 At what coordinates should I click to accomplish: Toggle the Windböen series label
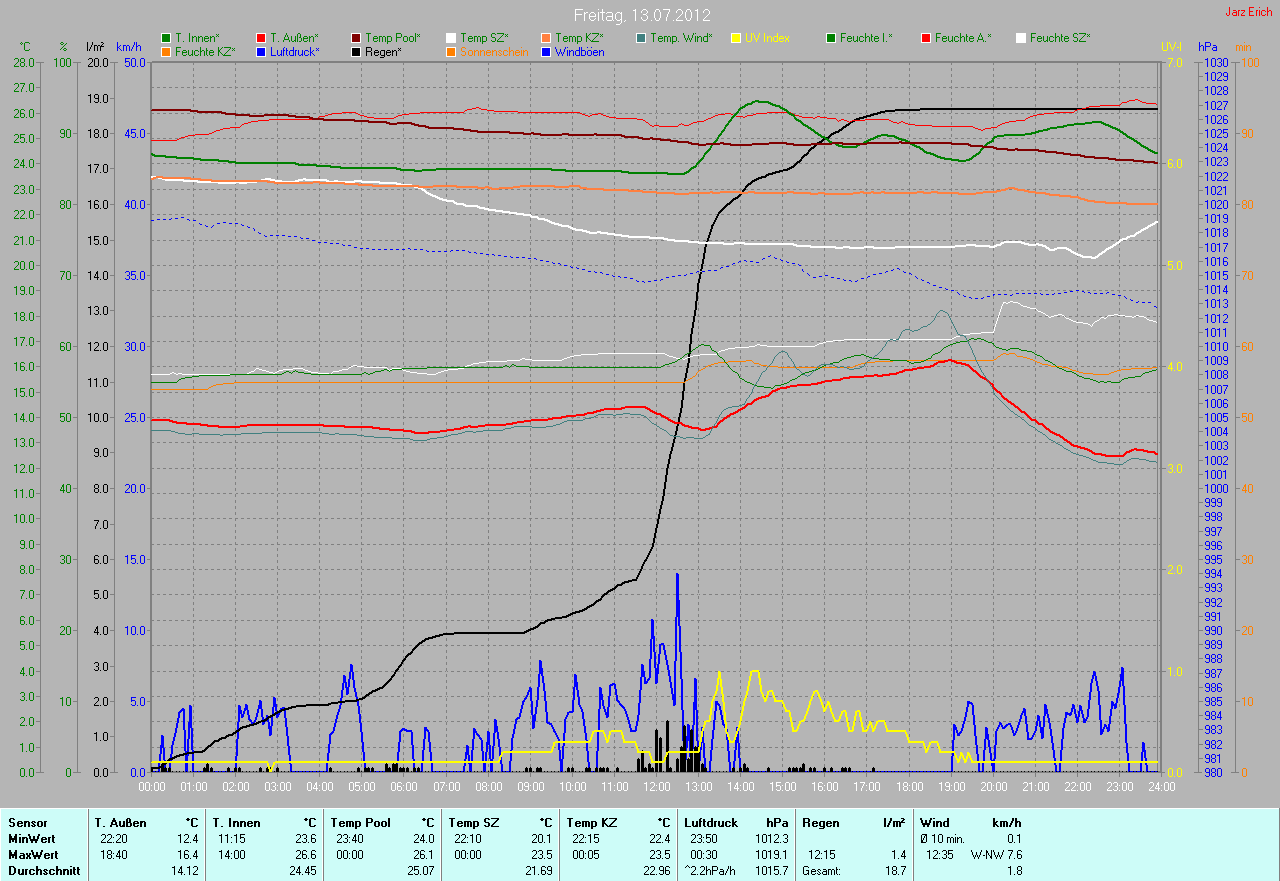pyautogui.click(x=579, y=51)
